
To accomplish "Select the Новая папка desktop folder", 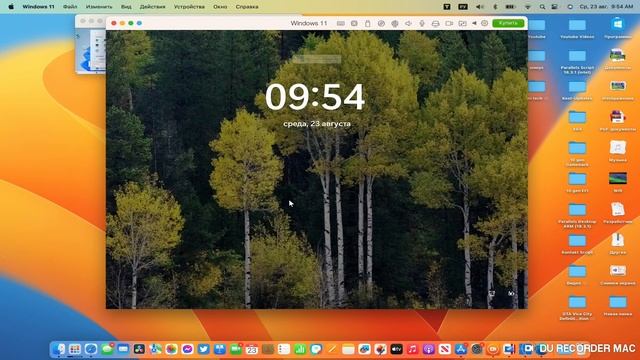I will [618, 306].
